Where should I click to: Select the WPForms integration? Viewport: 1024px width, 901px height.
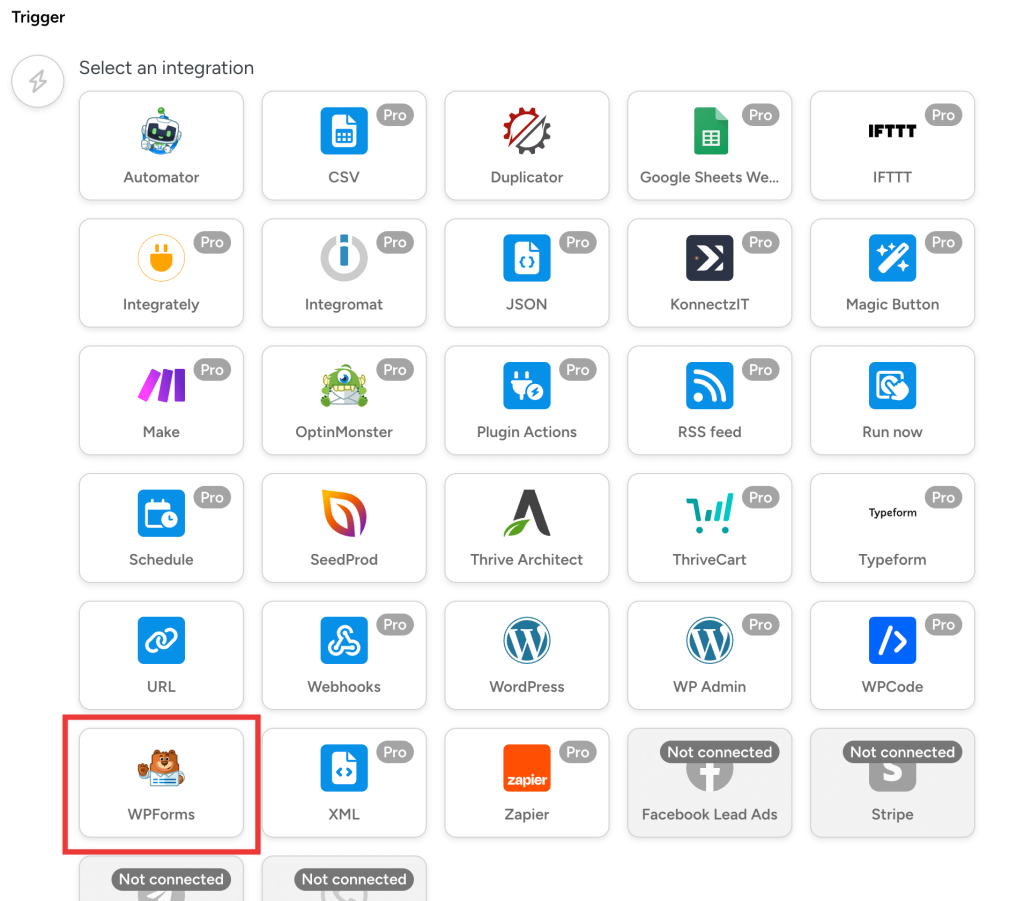pyautogui.click(x=161, y=783)
